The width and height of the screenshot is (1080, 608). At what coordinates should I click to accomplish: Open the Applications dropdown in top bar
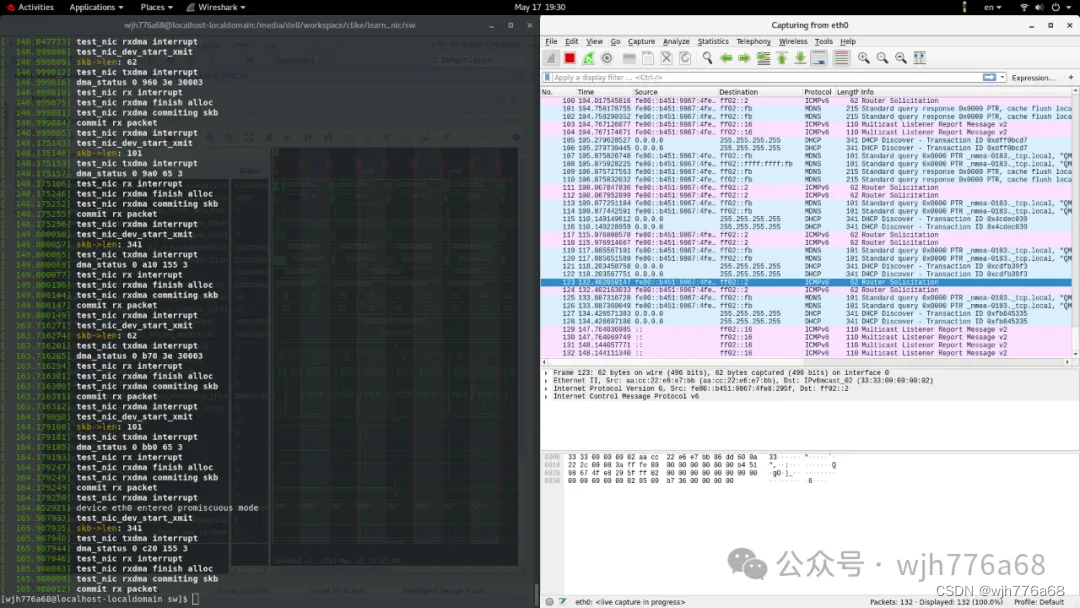96,7
